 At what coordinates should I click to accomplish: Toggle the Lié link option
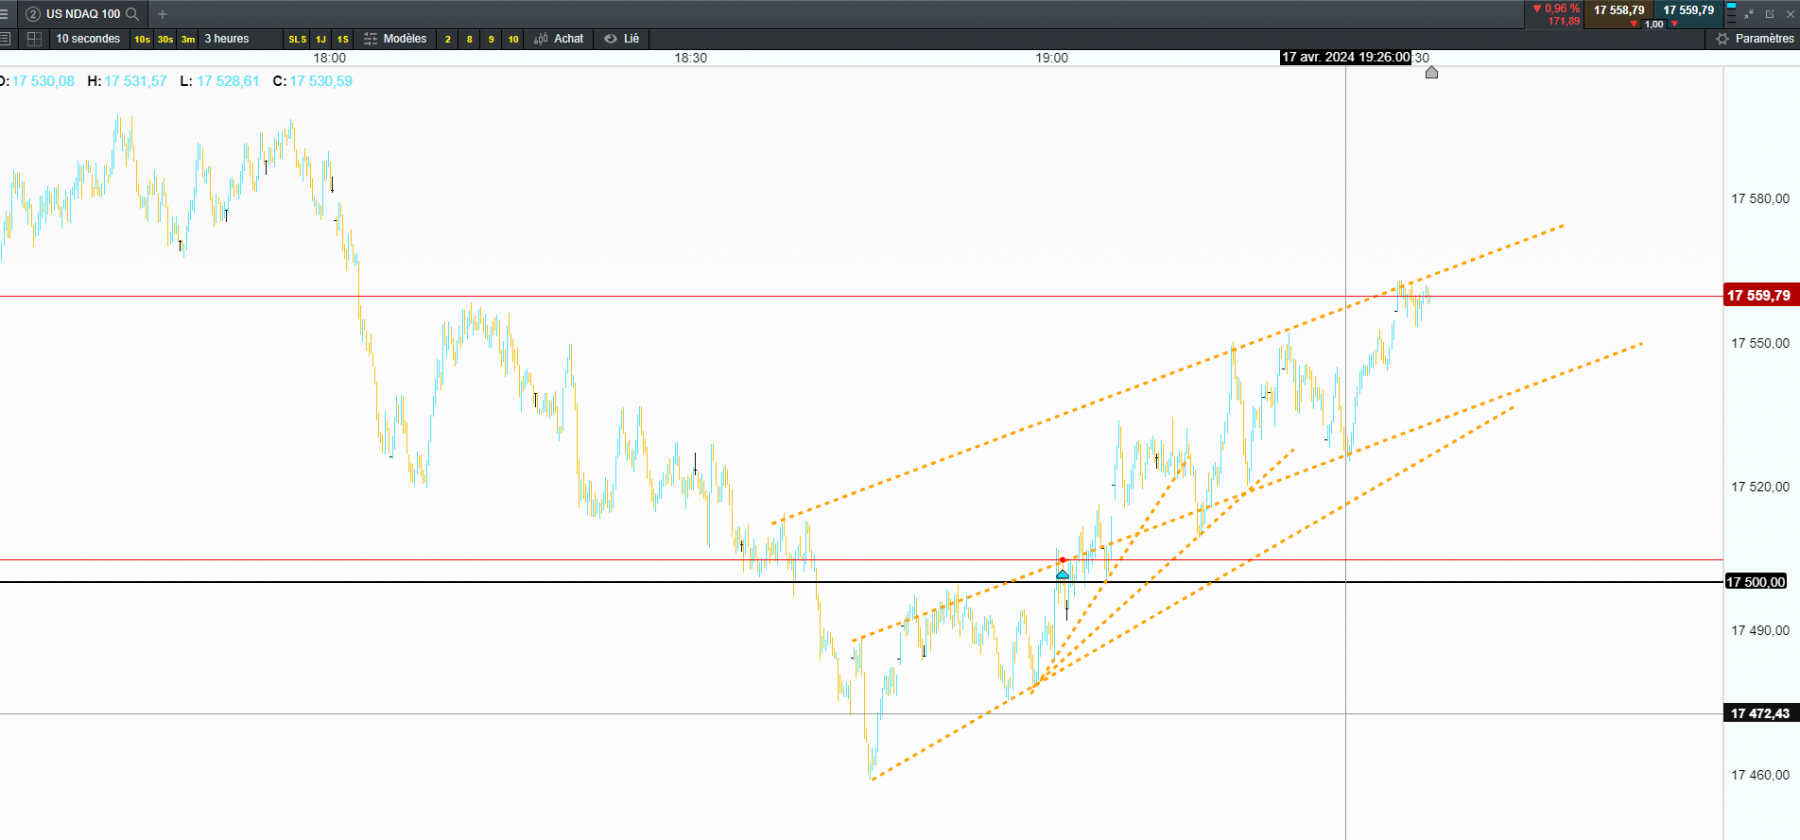[621, 39]
